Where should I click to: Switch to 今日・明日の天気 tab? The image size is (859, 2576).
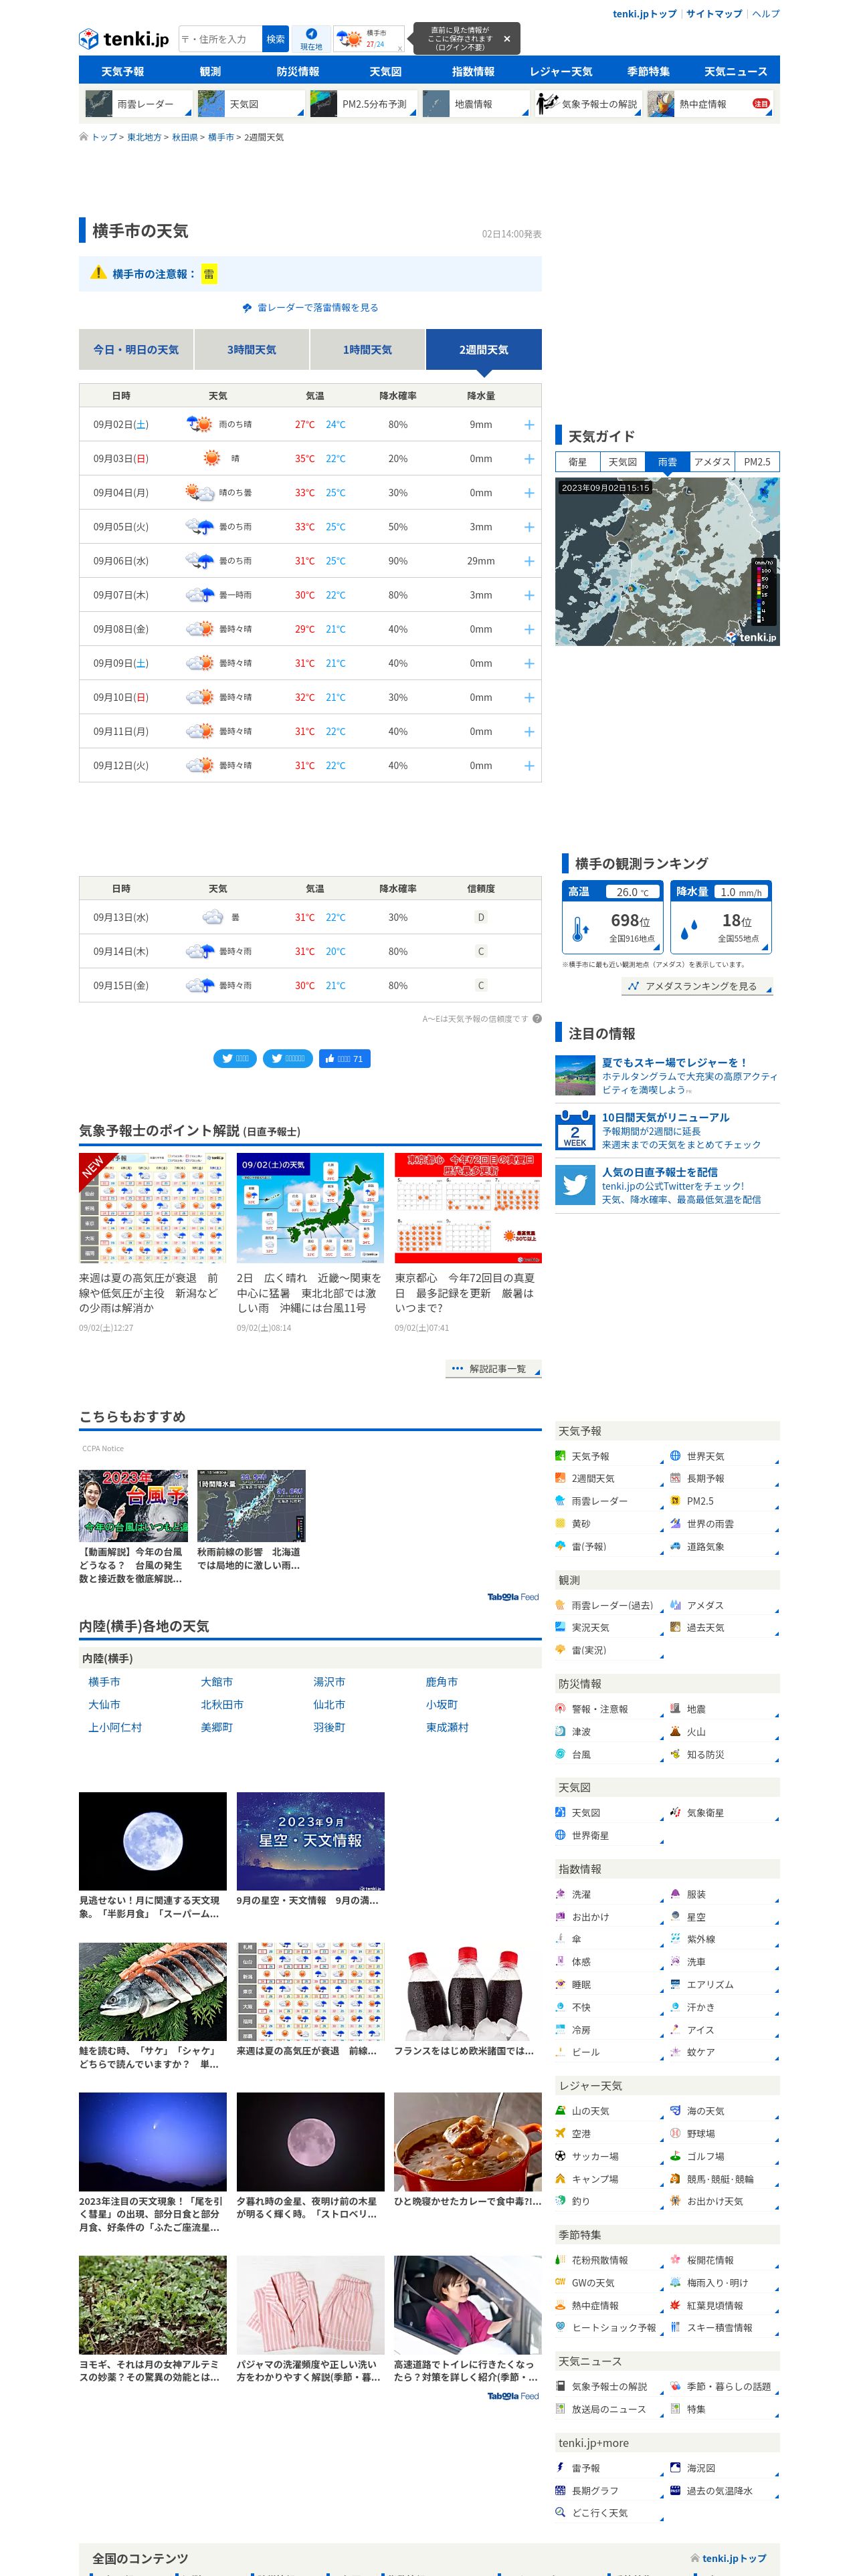[136, 350]
